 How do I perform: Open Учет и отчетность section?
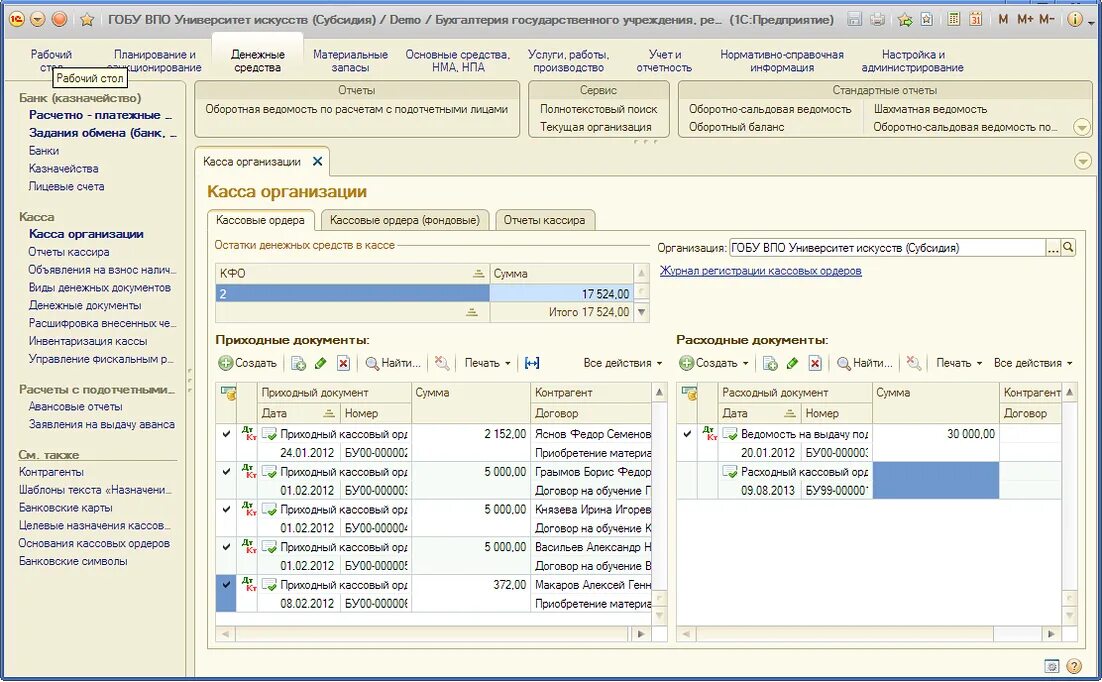(664, 61)
